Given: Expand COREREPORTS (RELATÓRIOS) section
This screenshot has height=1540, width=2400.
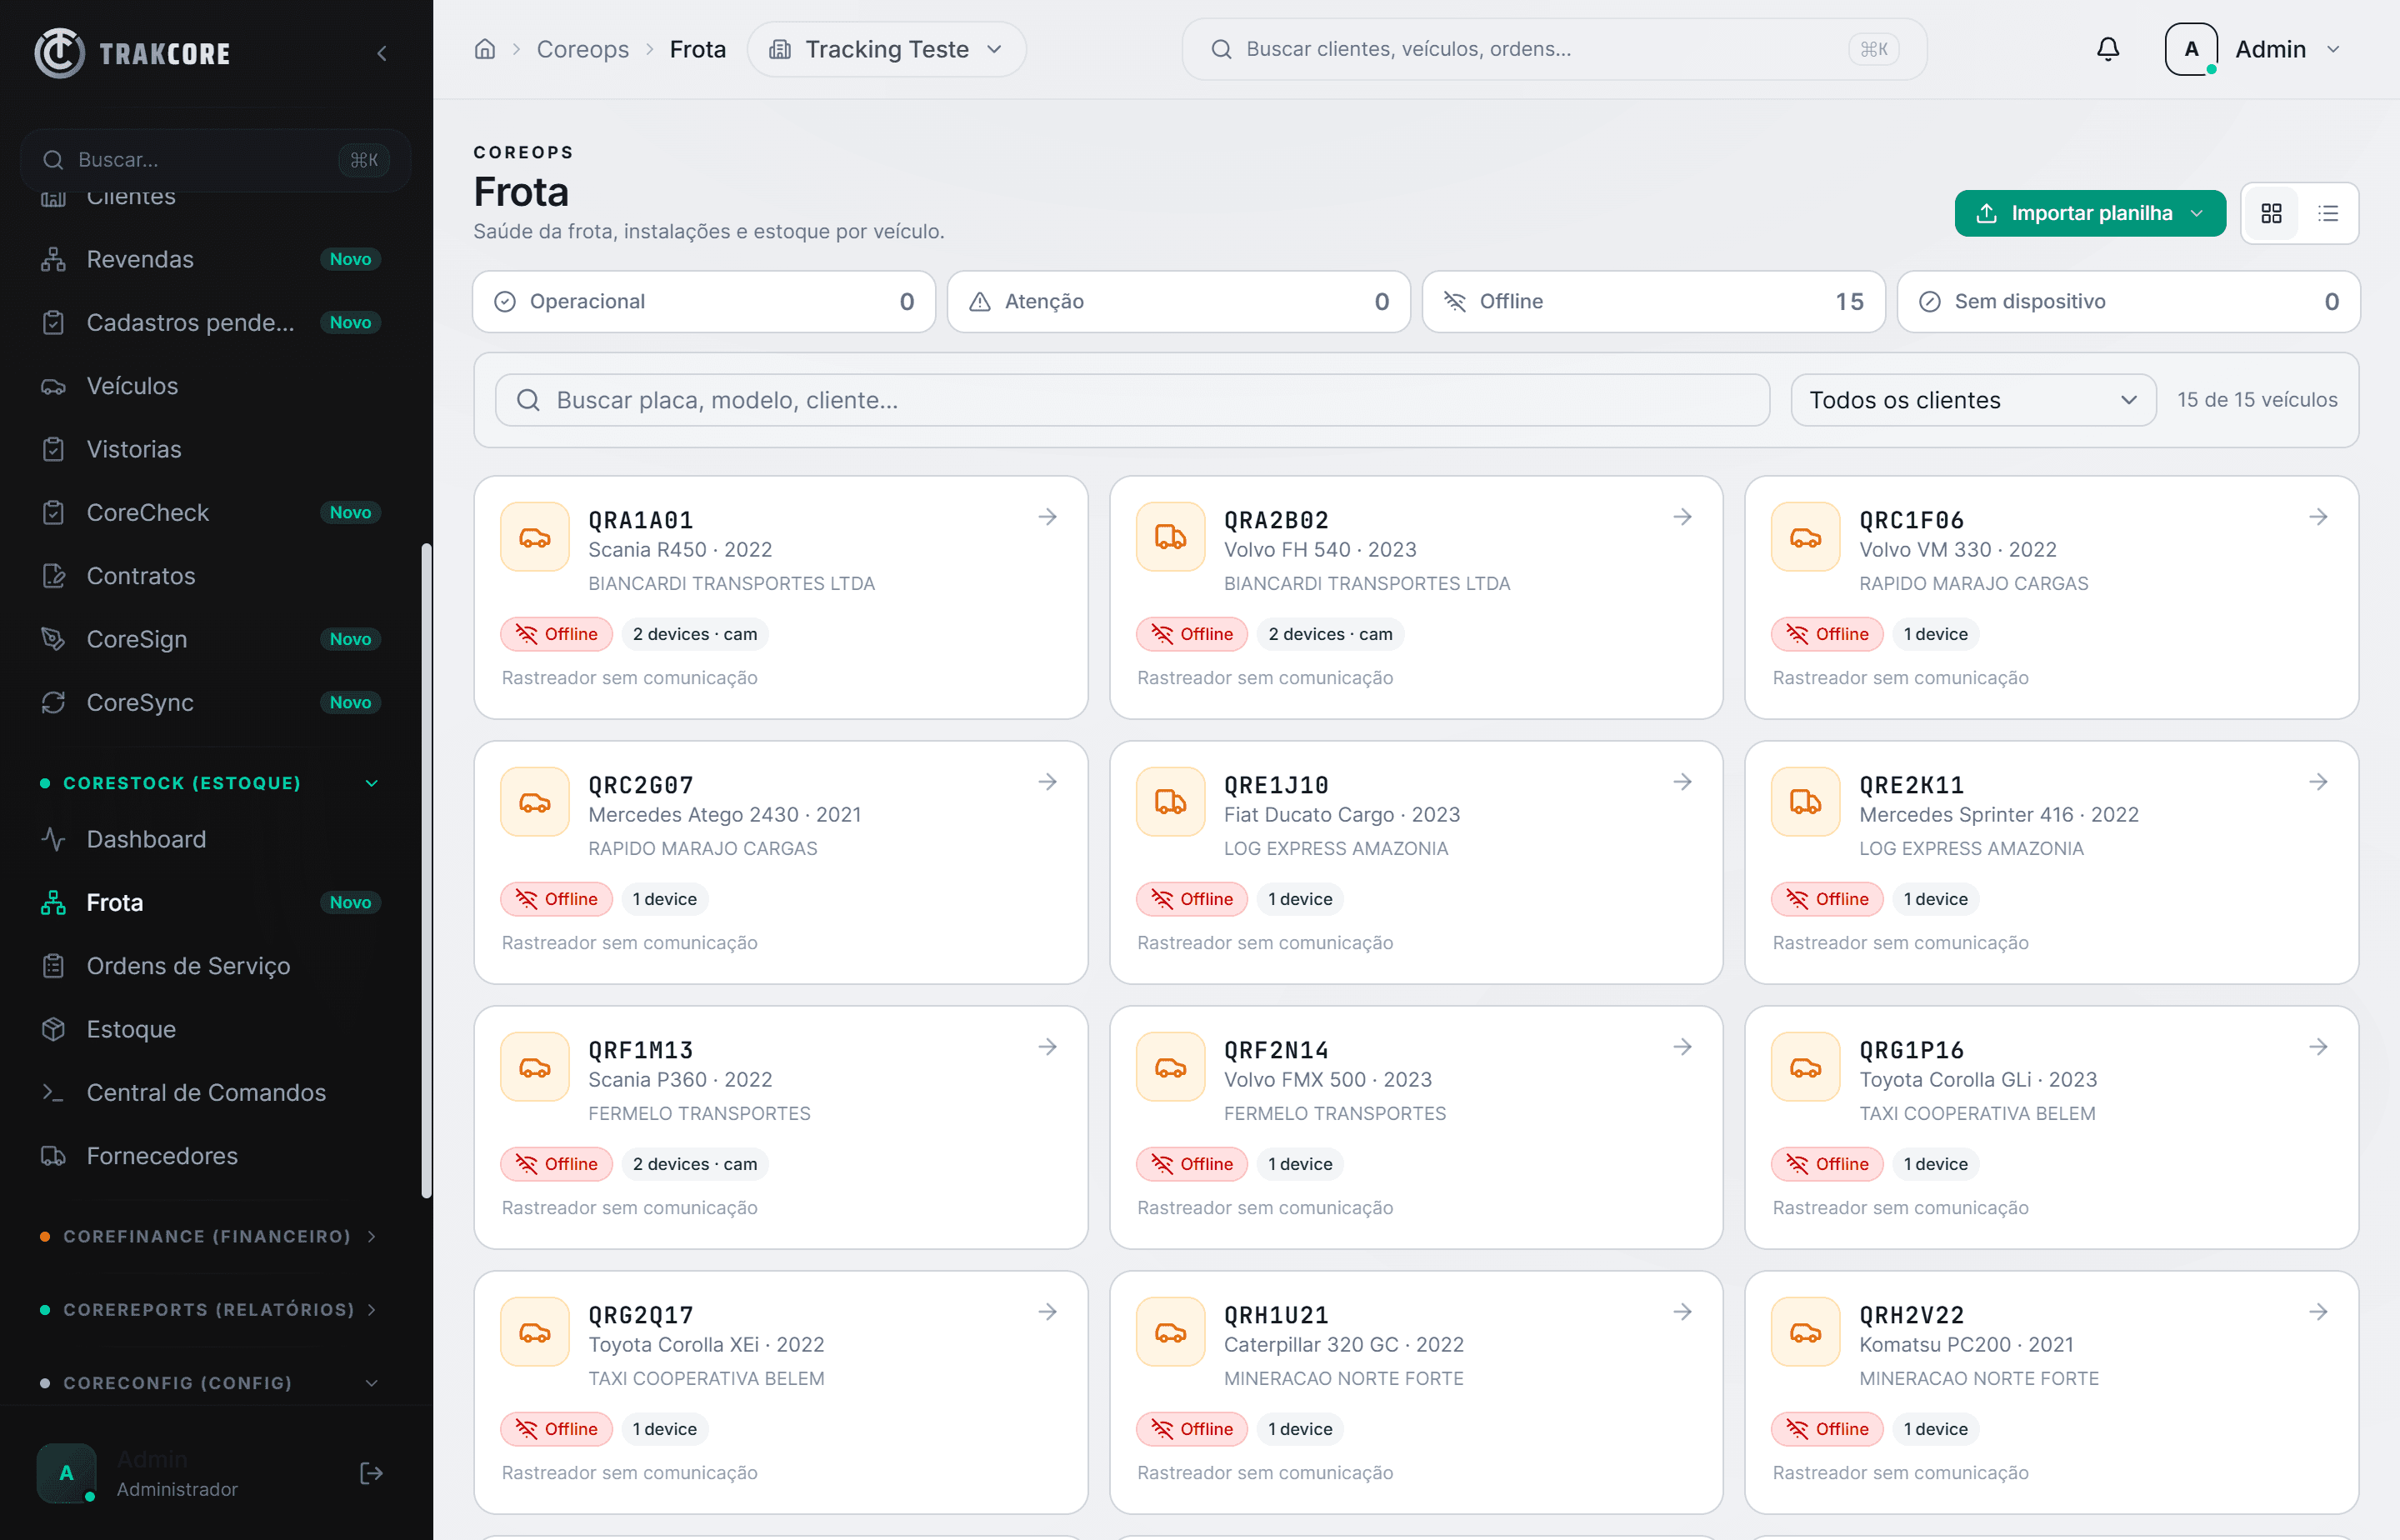Looking at the screenshot, I should pyautogui.click(x=208, y=1310).
